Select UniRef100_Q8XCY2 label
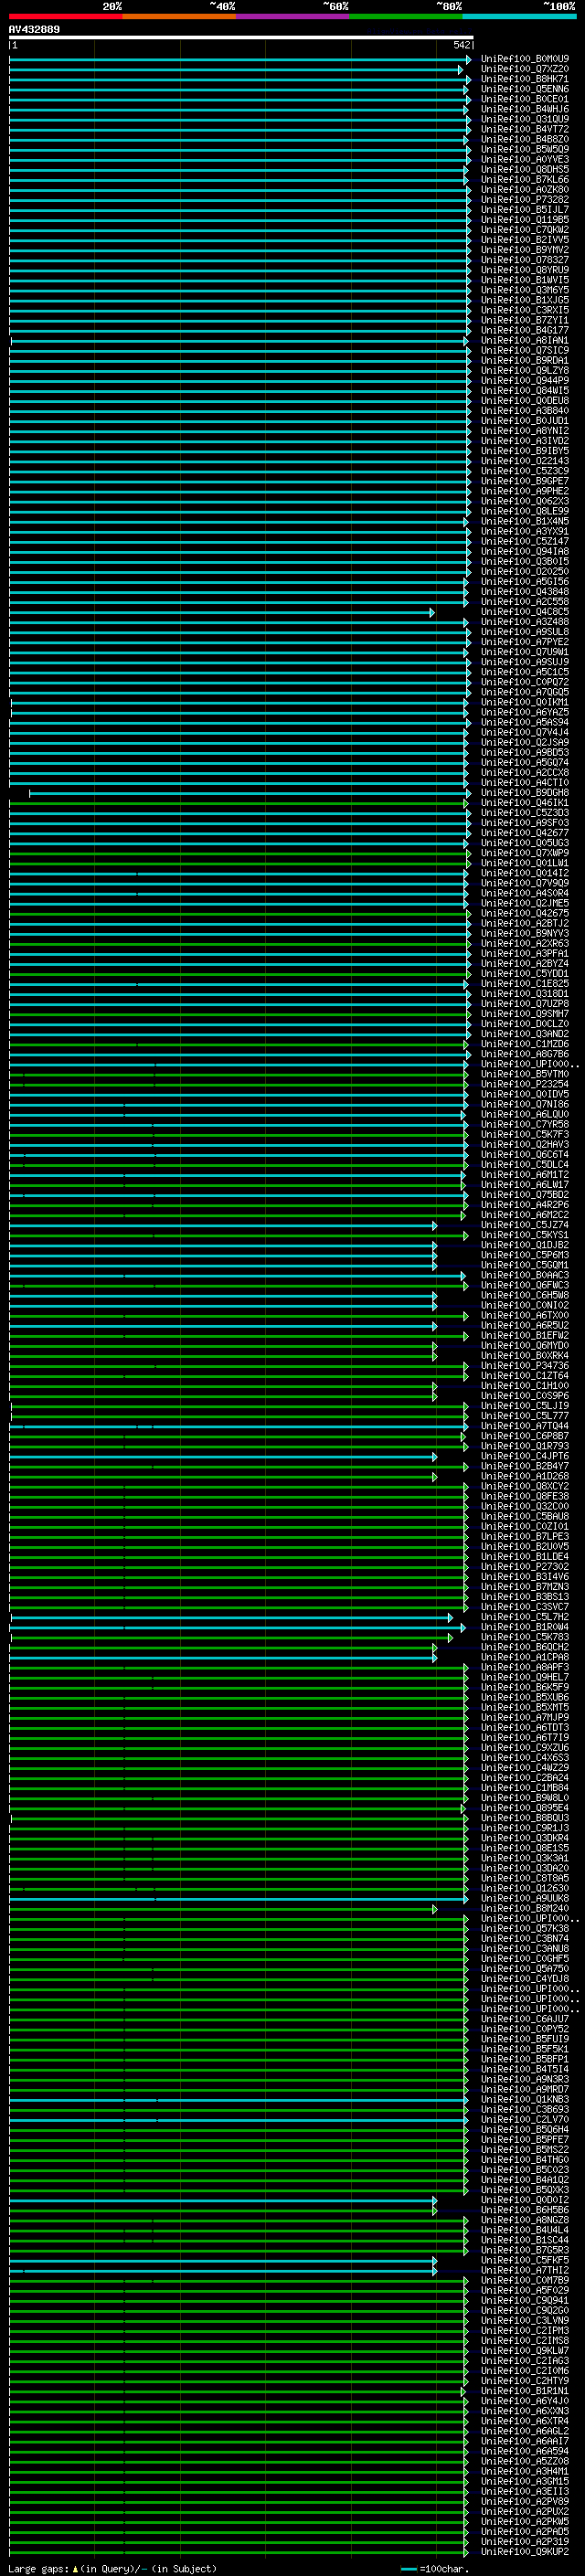The width and height of the screenshot is (585, 2576). pyautogui.click(x=524, y=1486)
